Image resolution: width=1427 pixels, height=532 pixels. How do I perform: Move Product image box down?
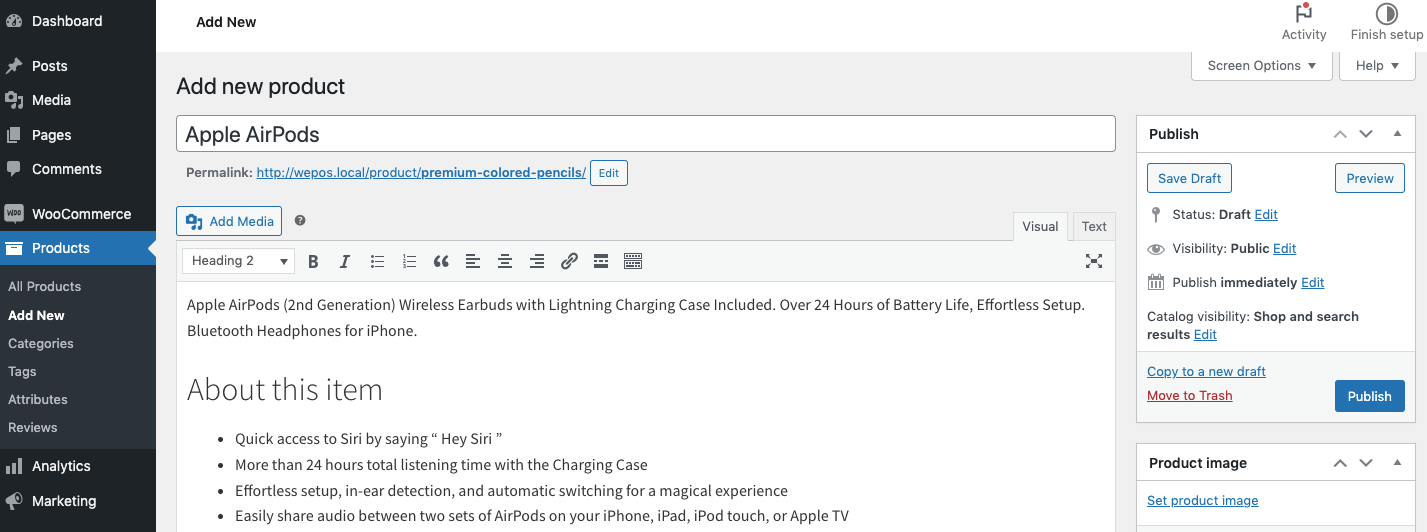[1366, 463]
